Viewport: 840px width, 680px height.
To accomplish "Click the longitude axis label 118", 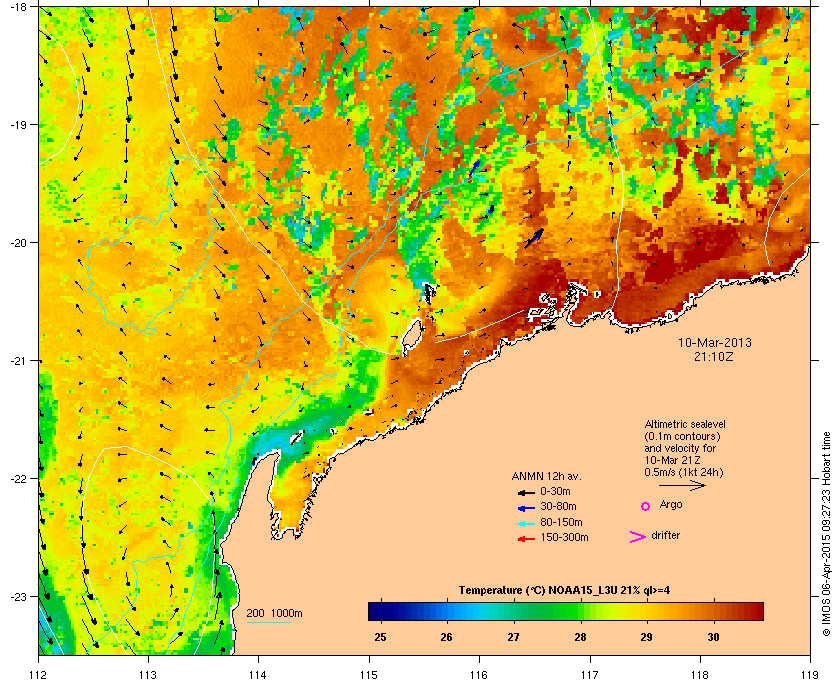I will pyautogui.click(x=700, y=675).
